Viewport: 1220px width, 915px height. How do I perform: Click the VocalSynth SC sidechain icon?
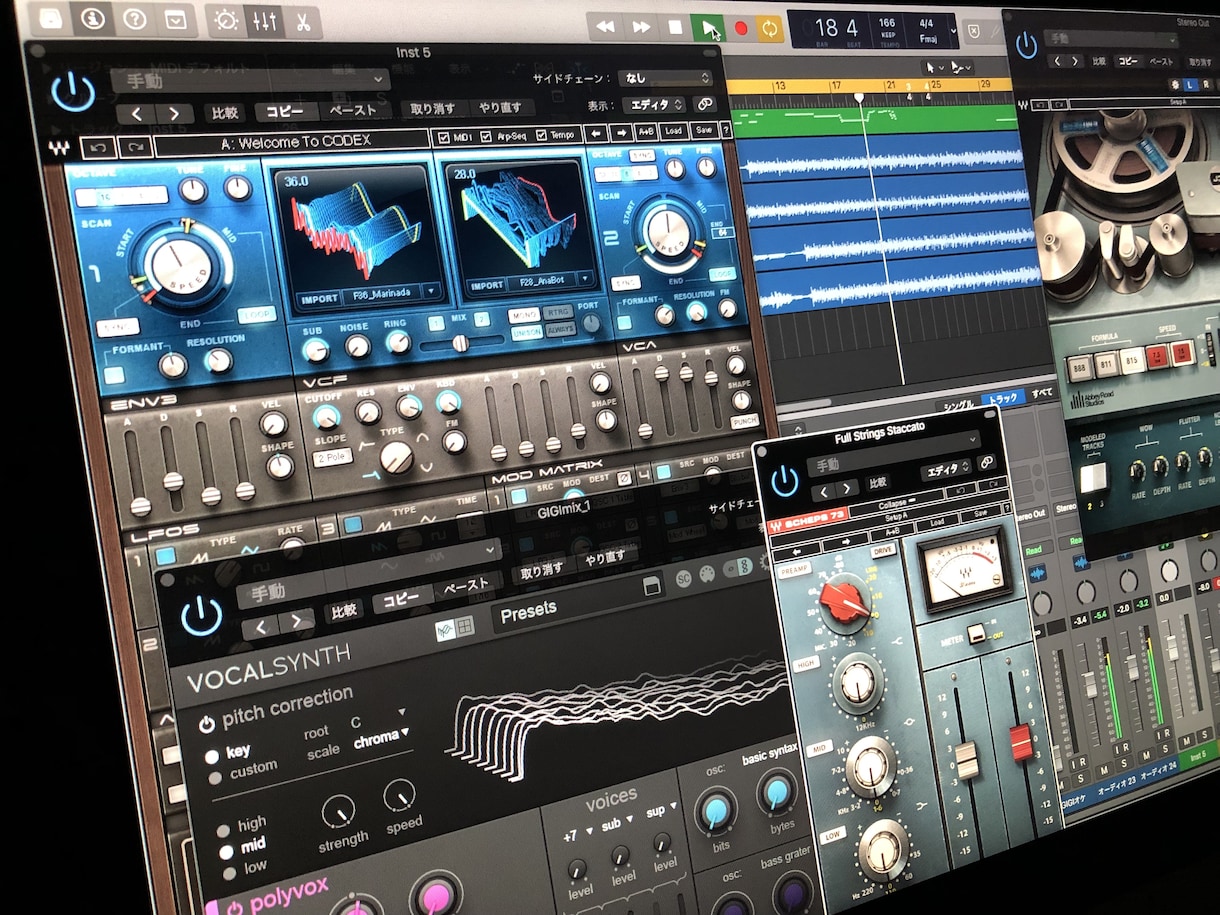(x=684, y=577)
